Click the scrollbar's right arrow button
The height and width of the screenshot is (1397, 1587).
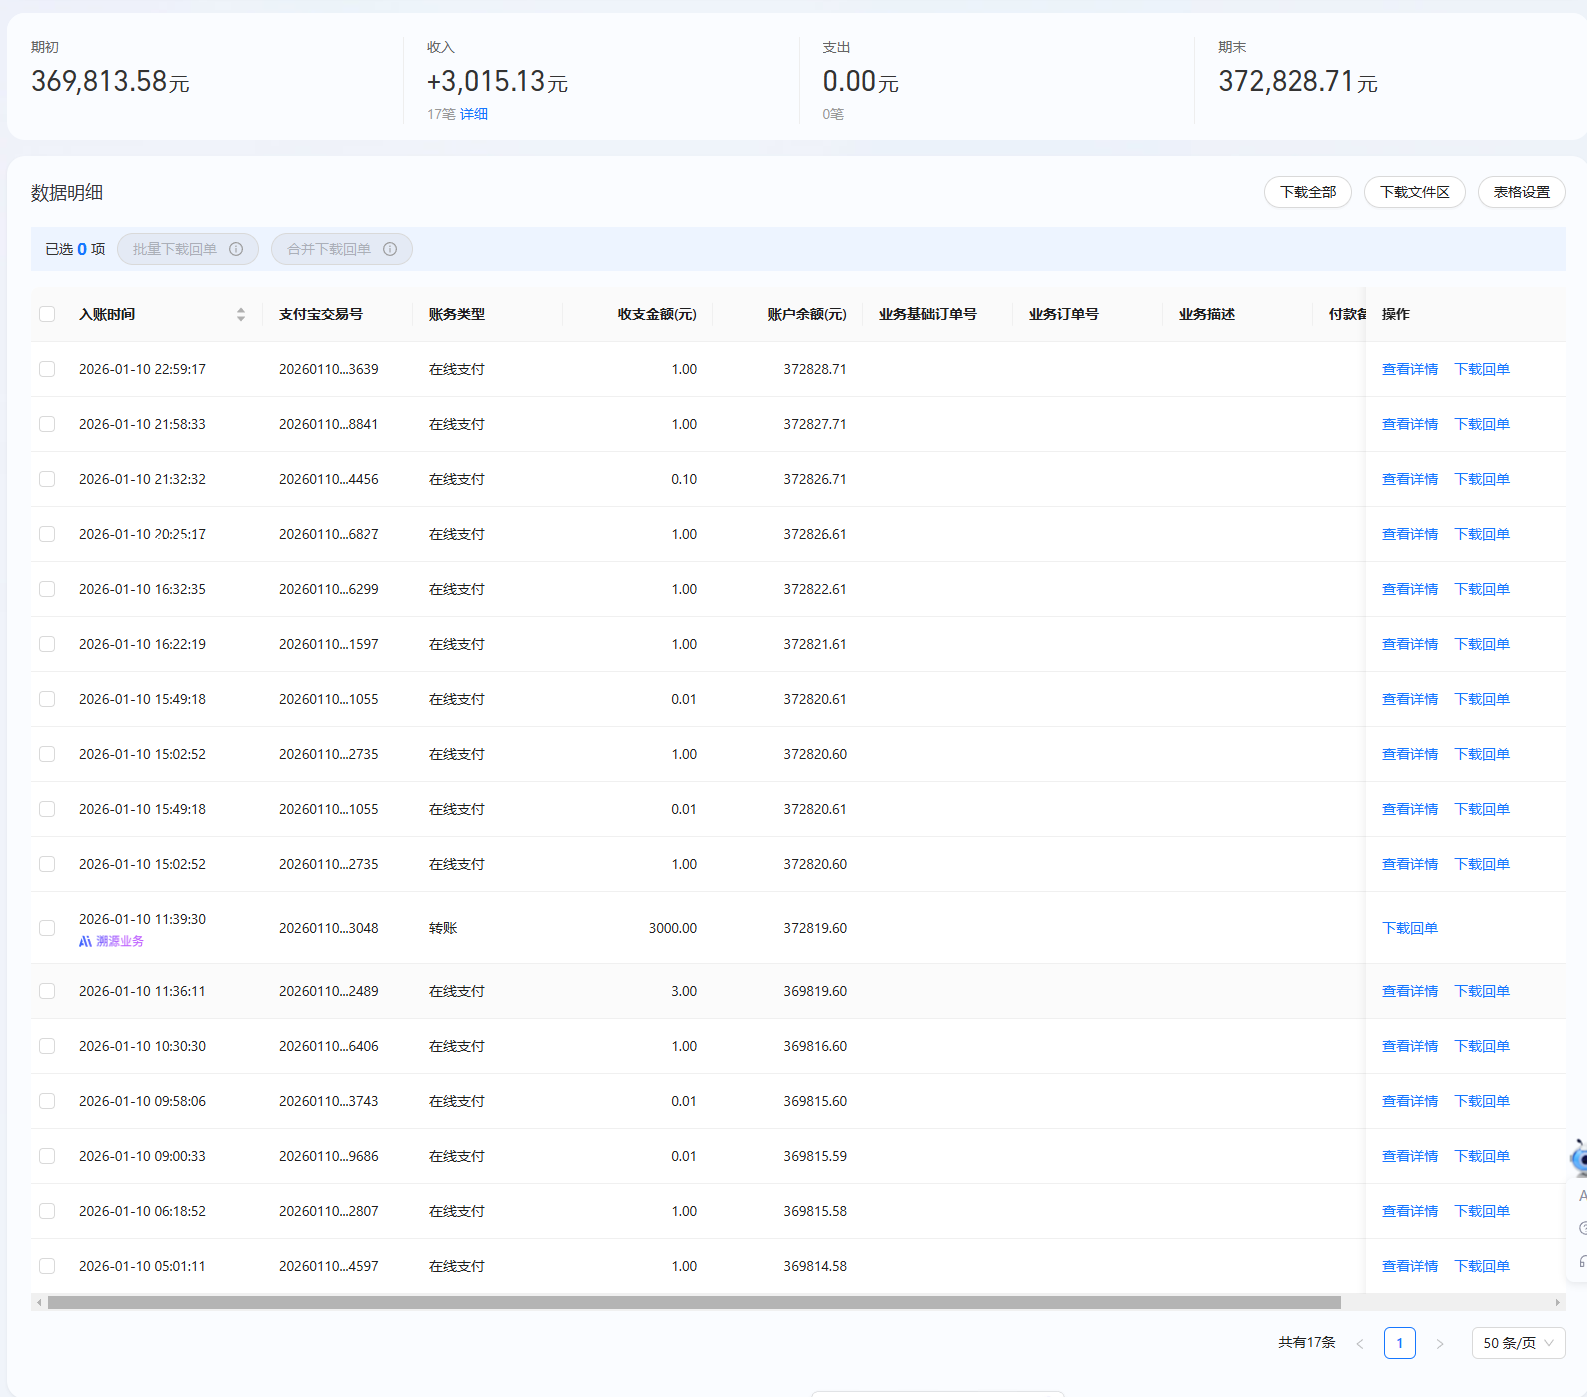point(1557,1302)
